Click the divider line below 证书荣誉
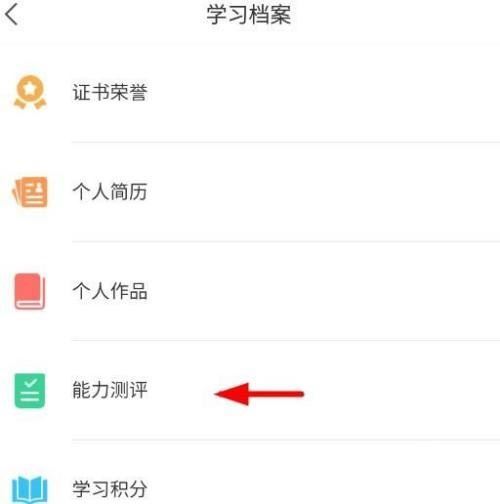500x504 pixels. 286,142
